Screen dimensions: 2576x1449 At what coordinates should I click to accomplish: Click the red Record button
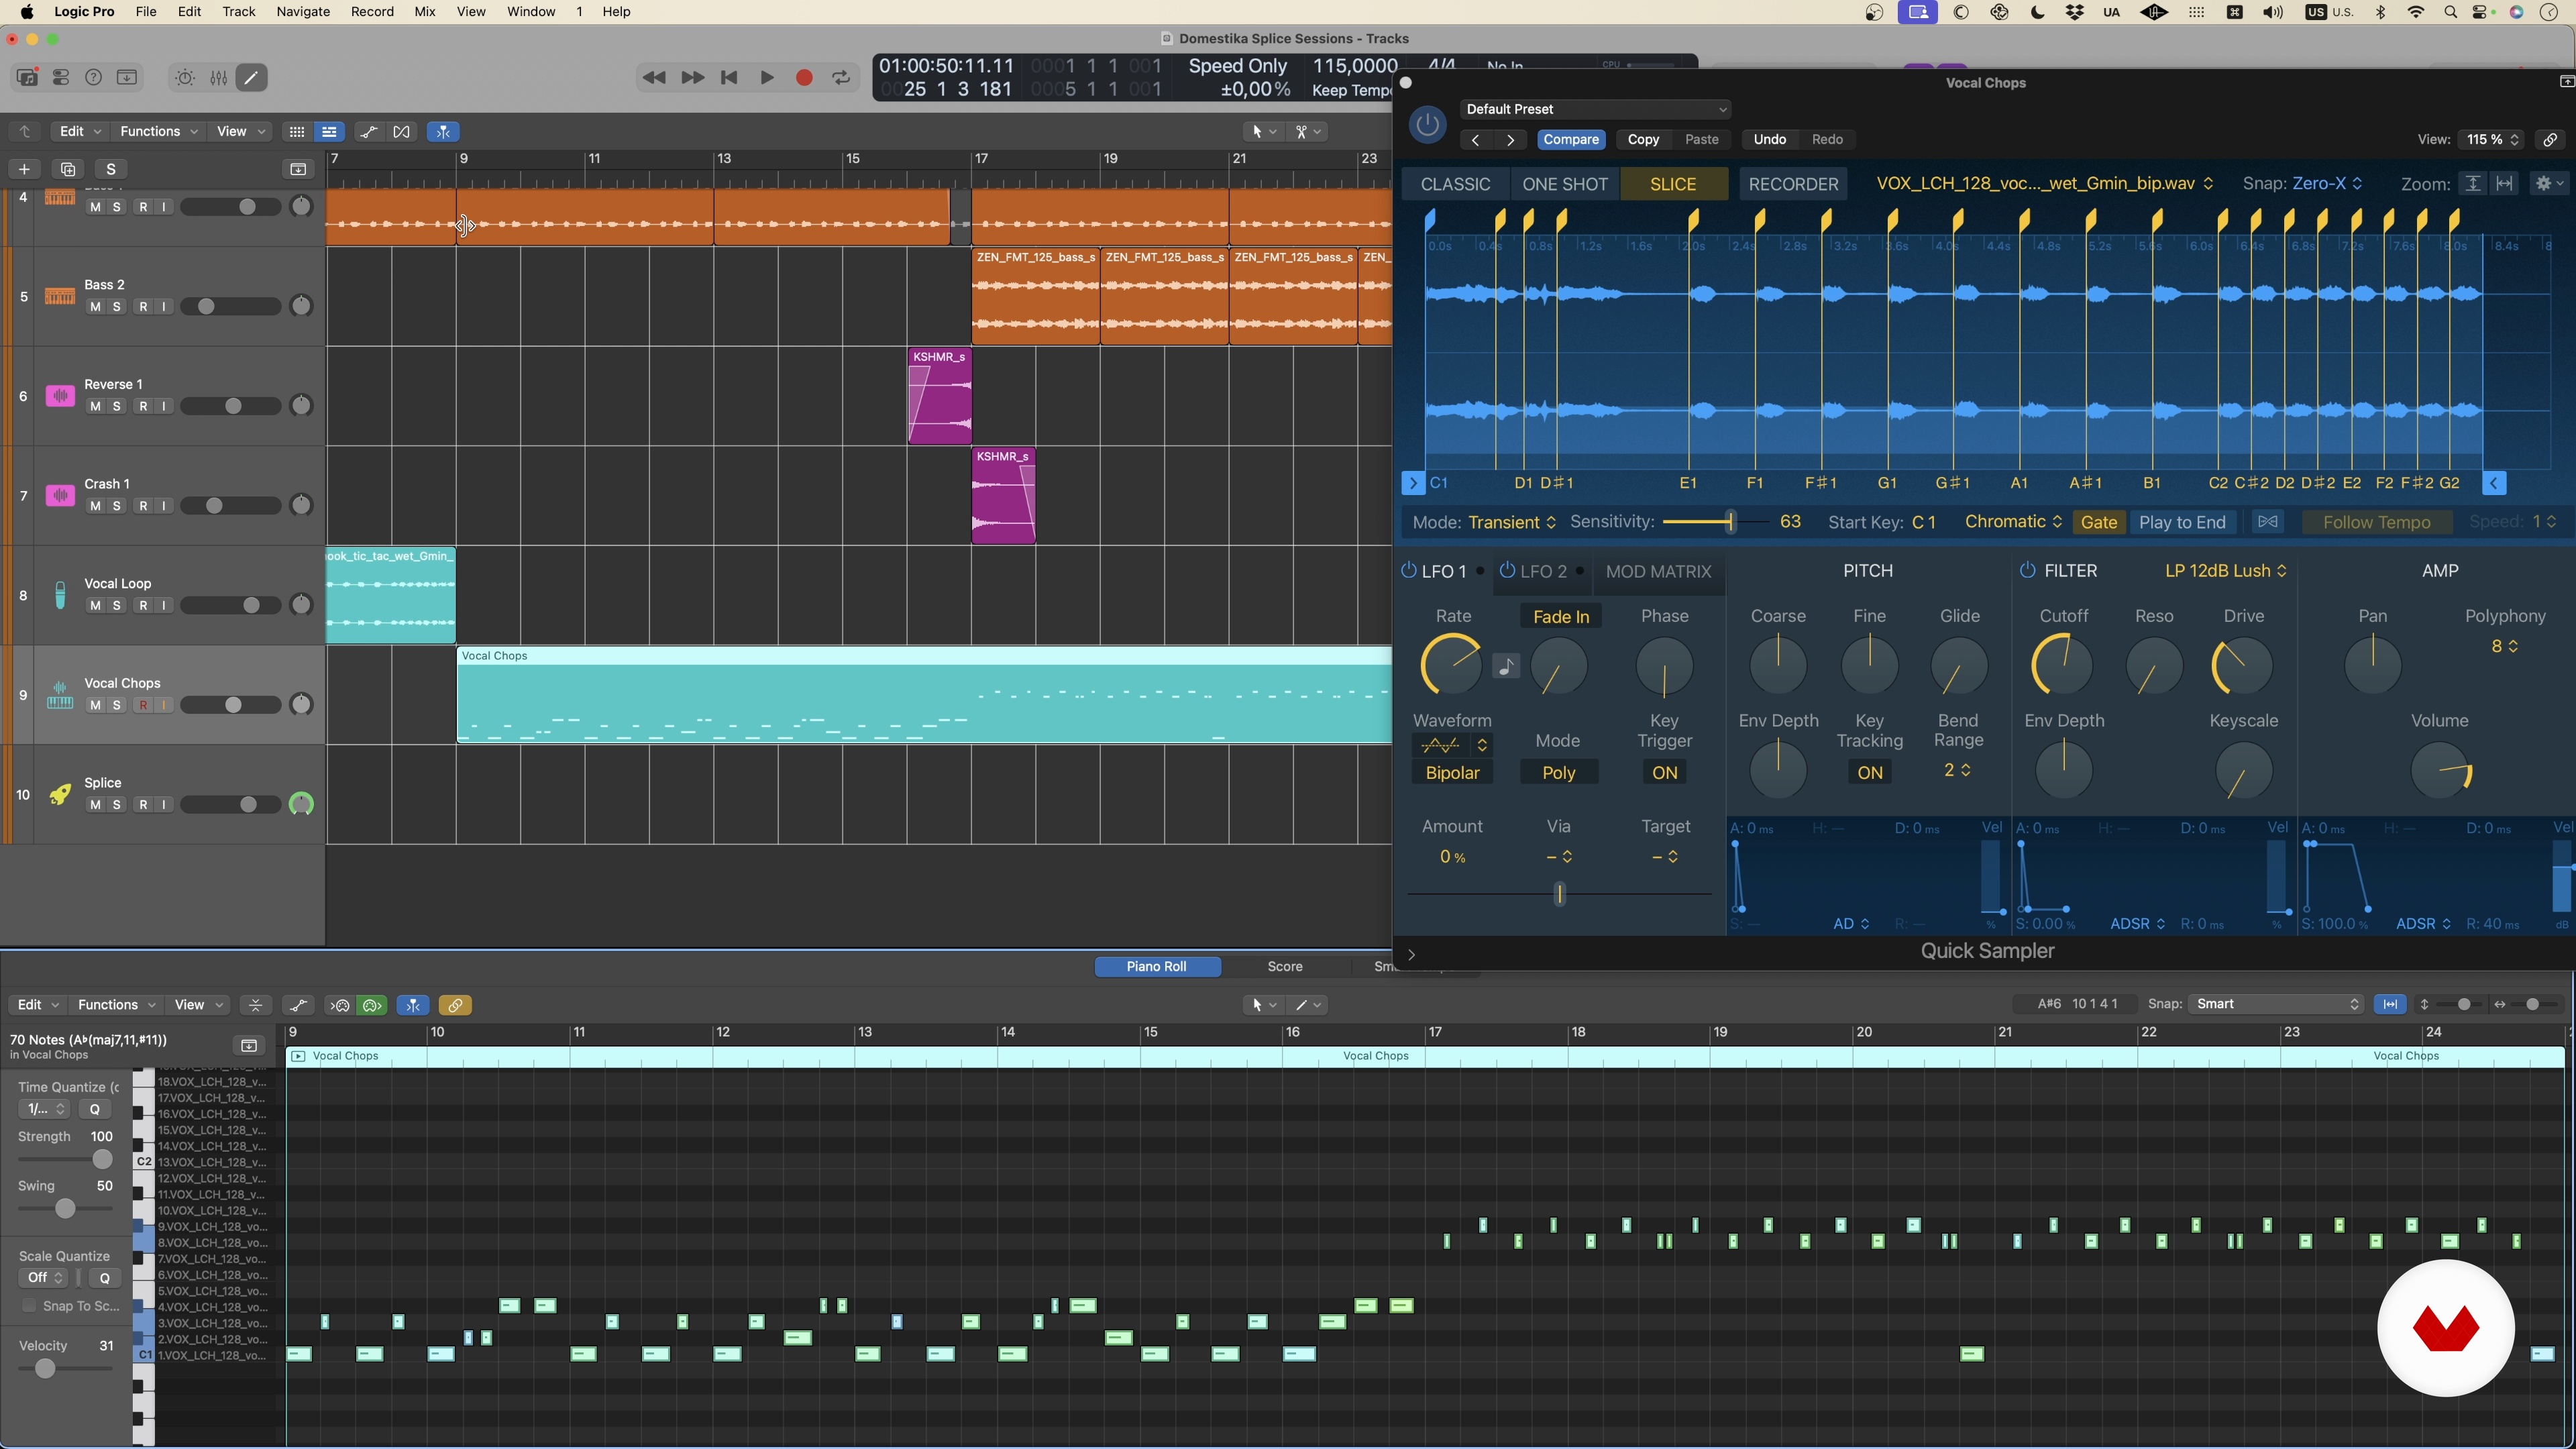point(804,78)
